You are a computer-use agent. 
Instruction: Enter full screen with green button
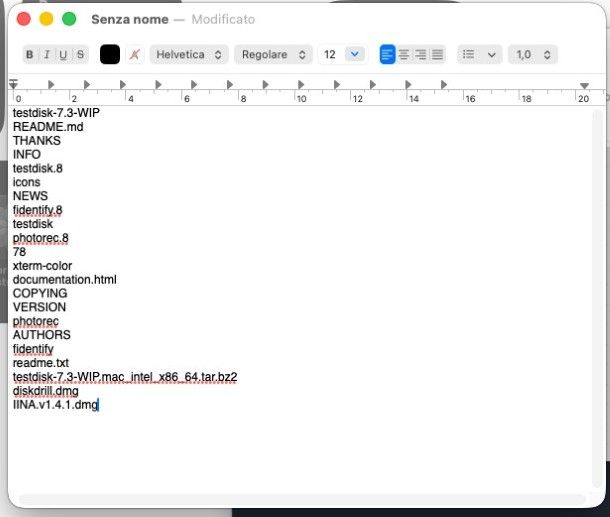click(x=69, y=19)
